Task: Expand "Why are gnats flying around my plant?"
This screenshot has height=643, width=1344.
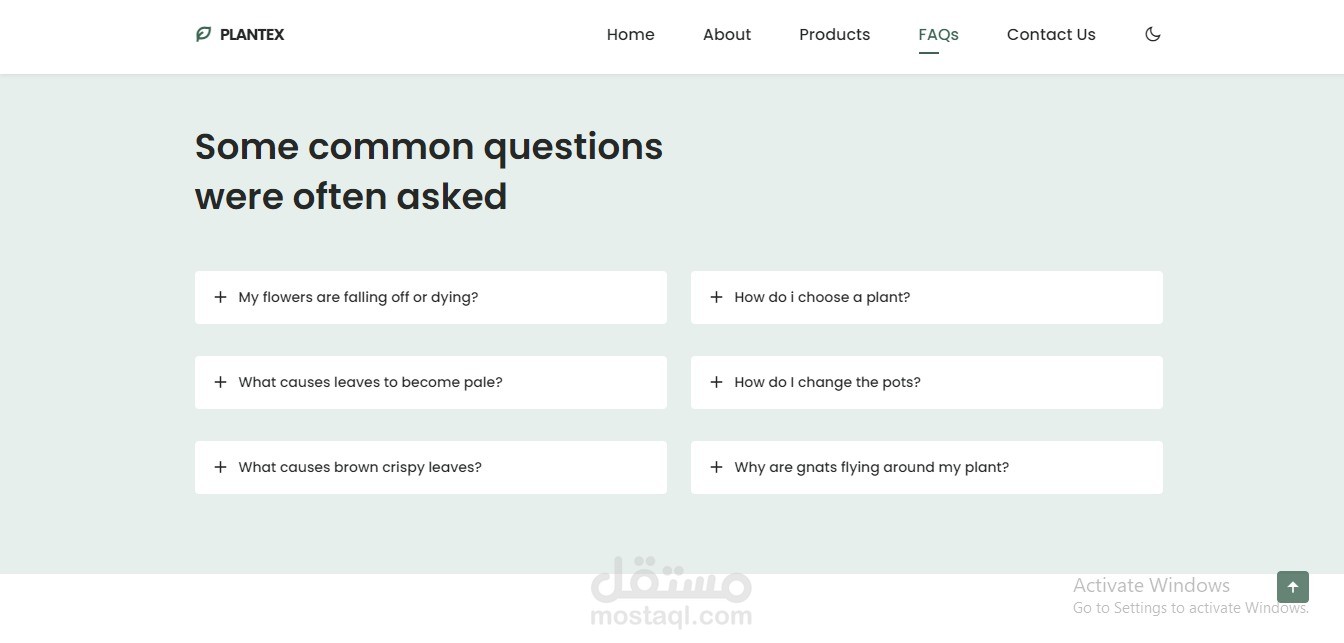Action: point(871,467)
